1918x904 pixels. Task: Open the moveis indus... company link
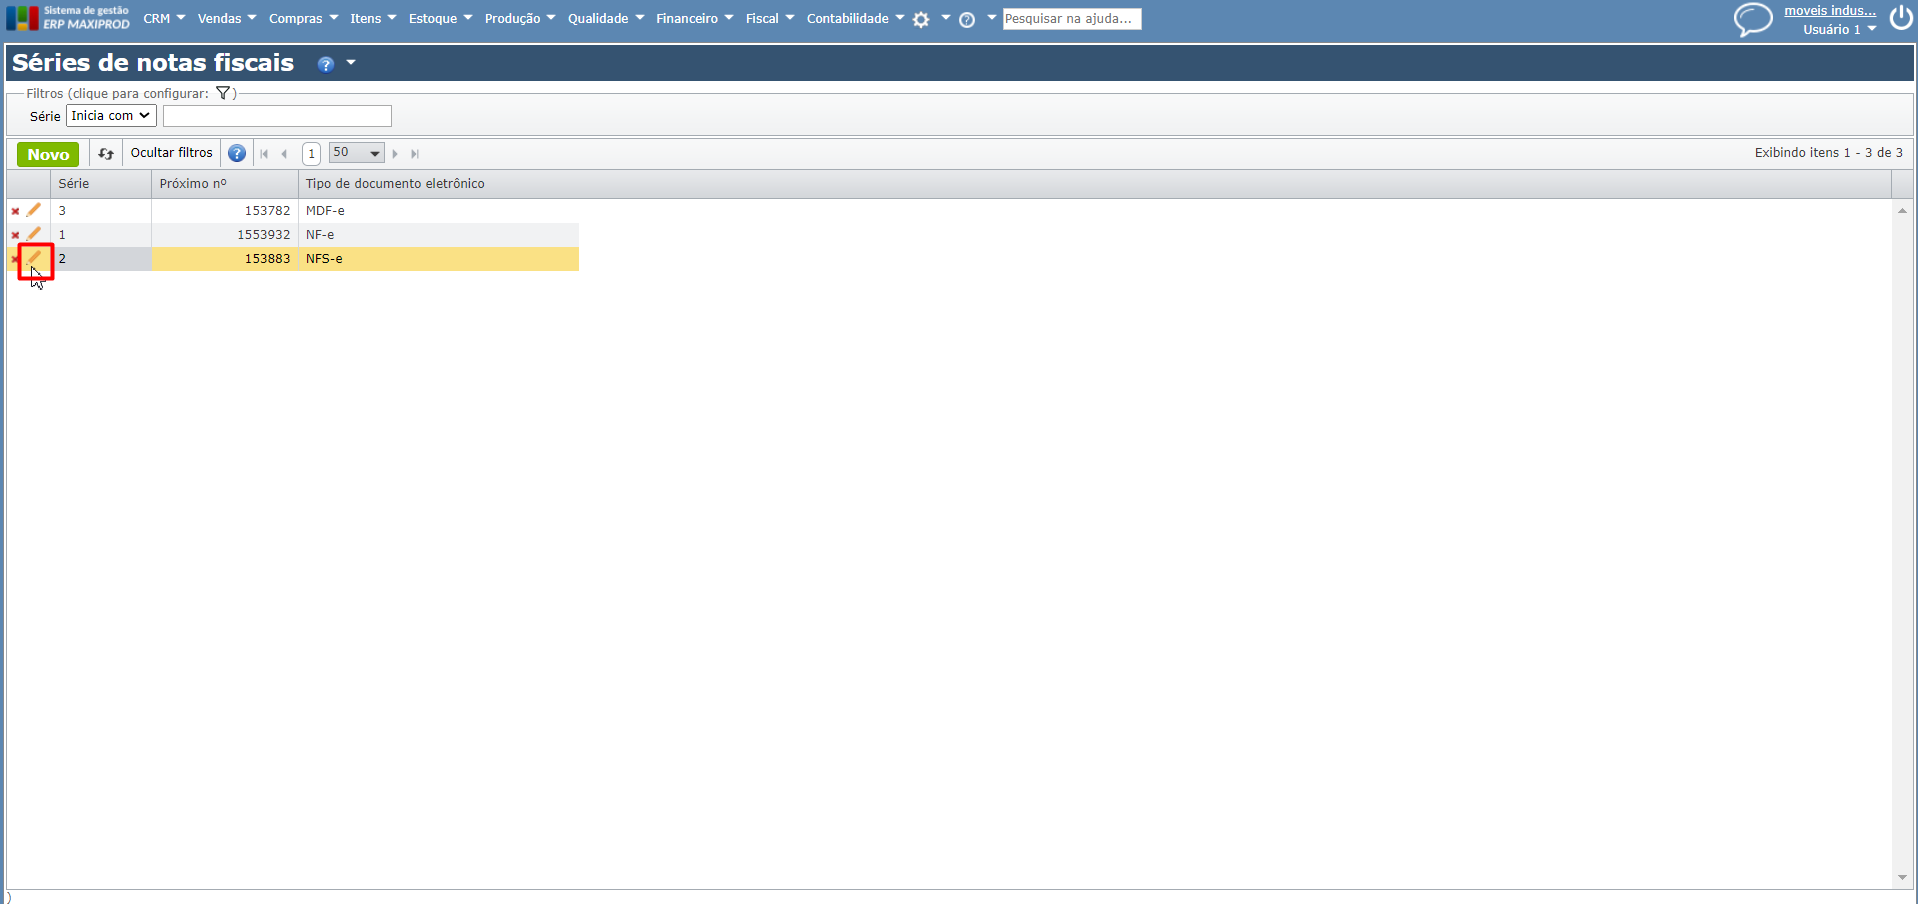tap(1830, 10)
